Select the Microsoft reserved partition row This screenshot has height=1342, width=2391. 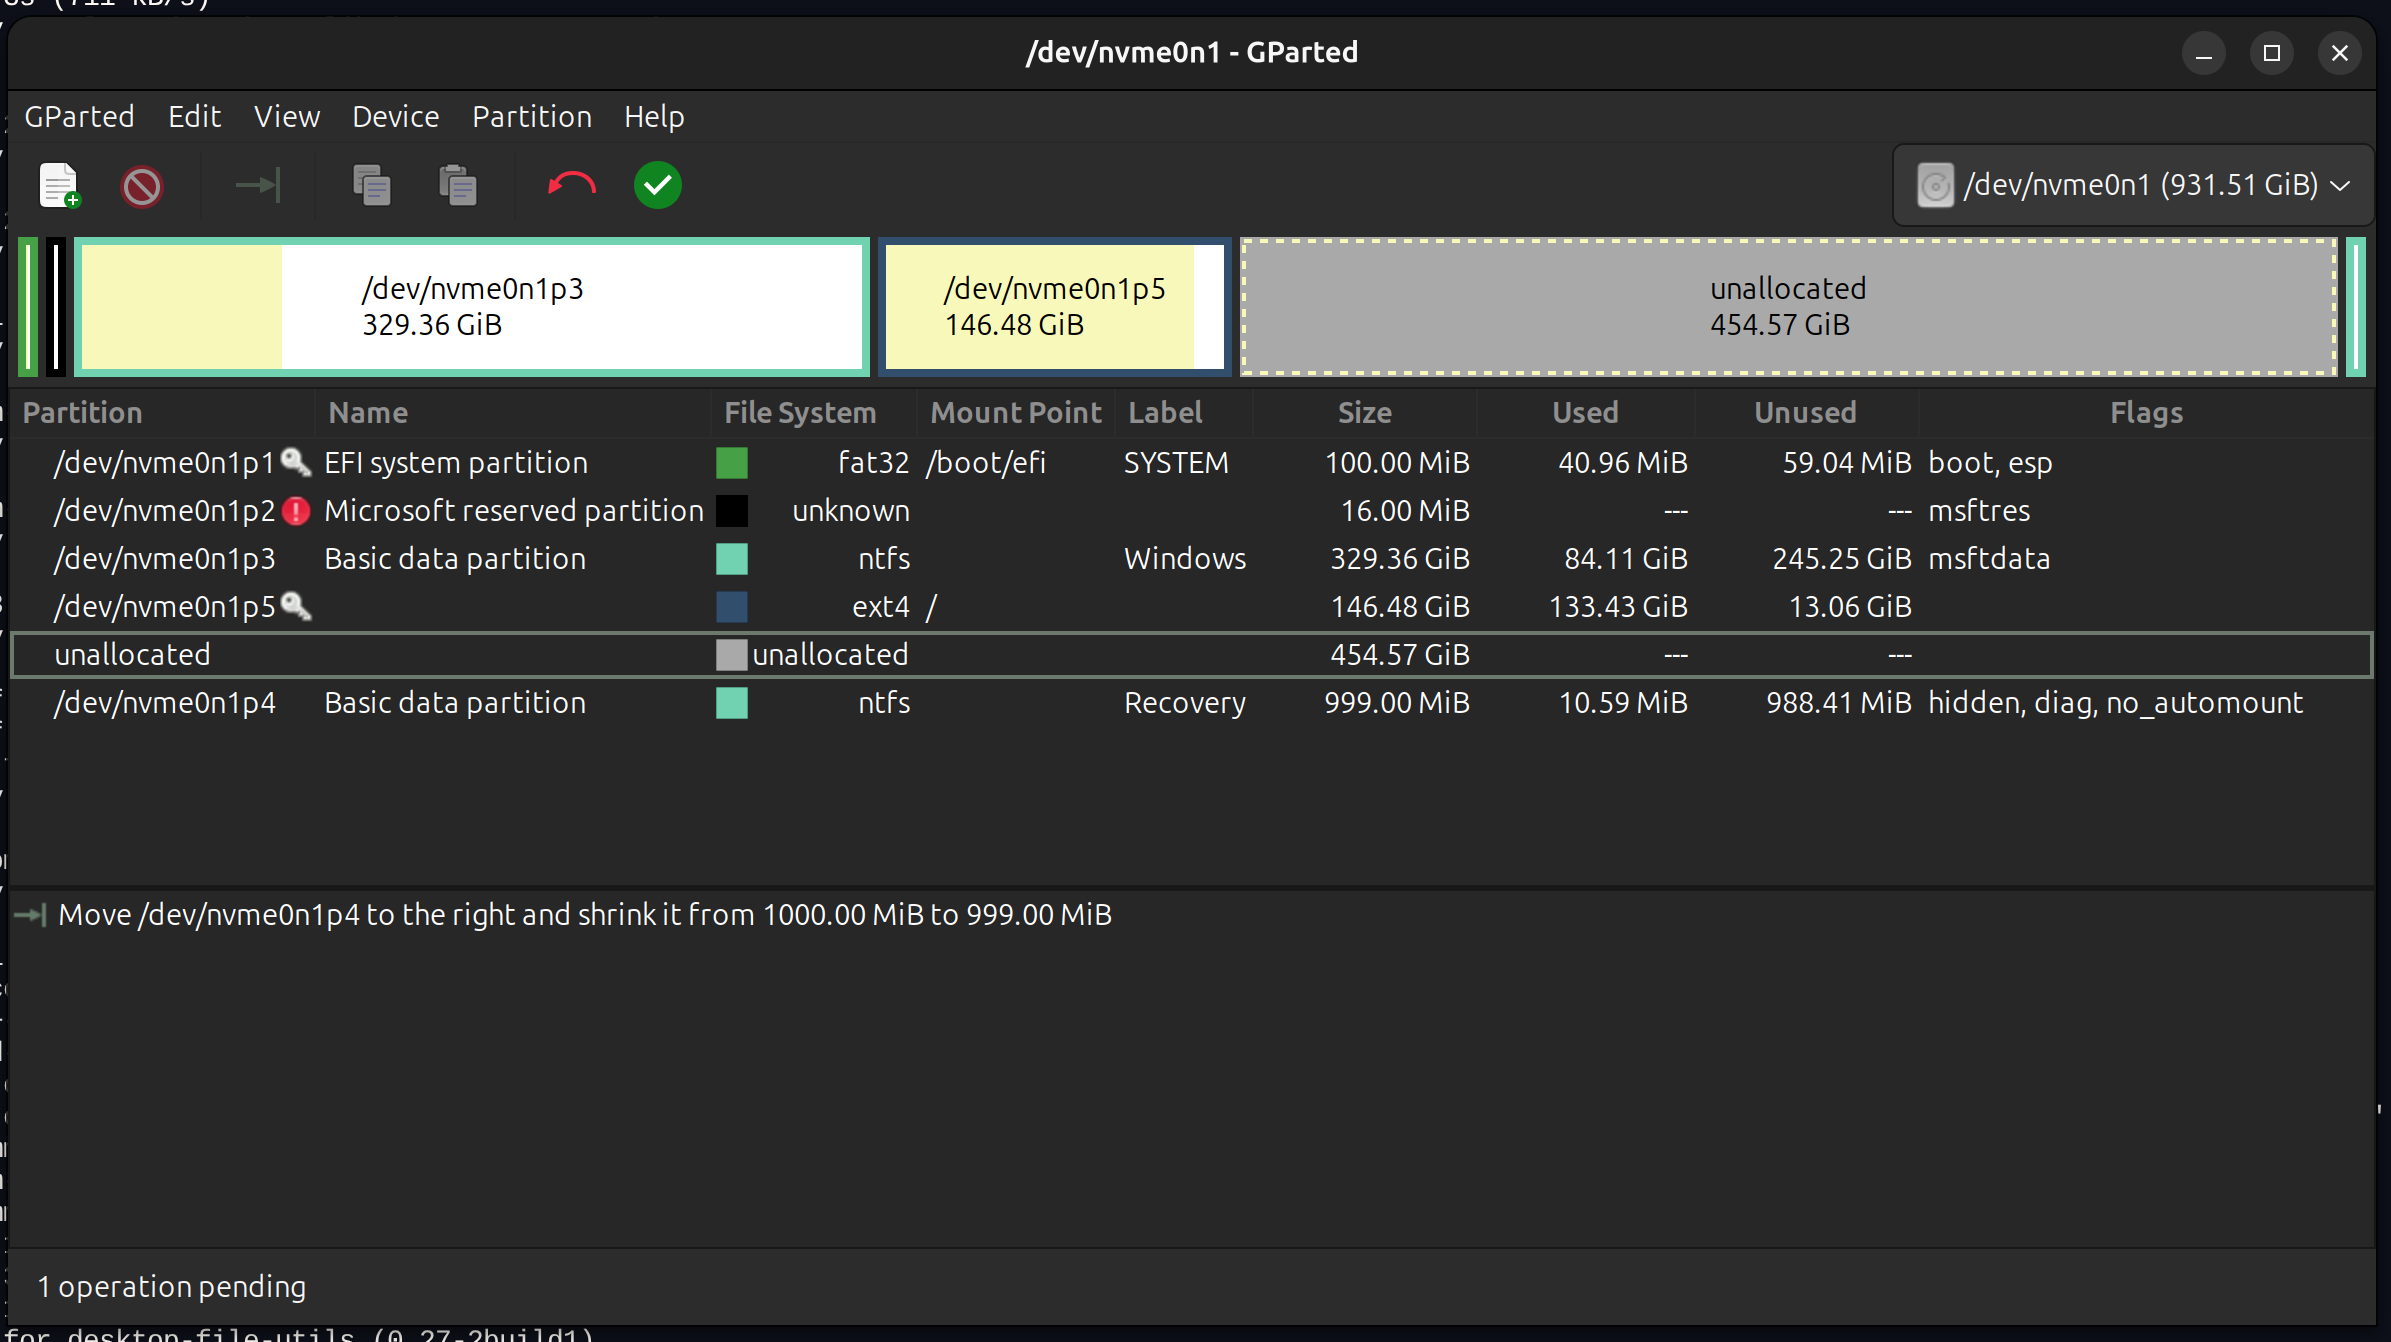[1190, 511]
